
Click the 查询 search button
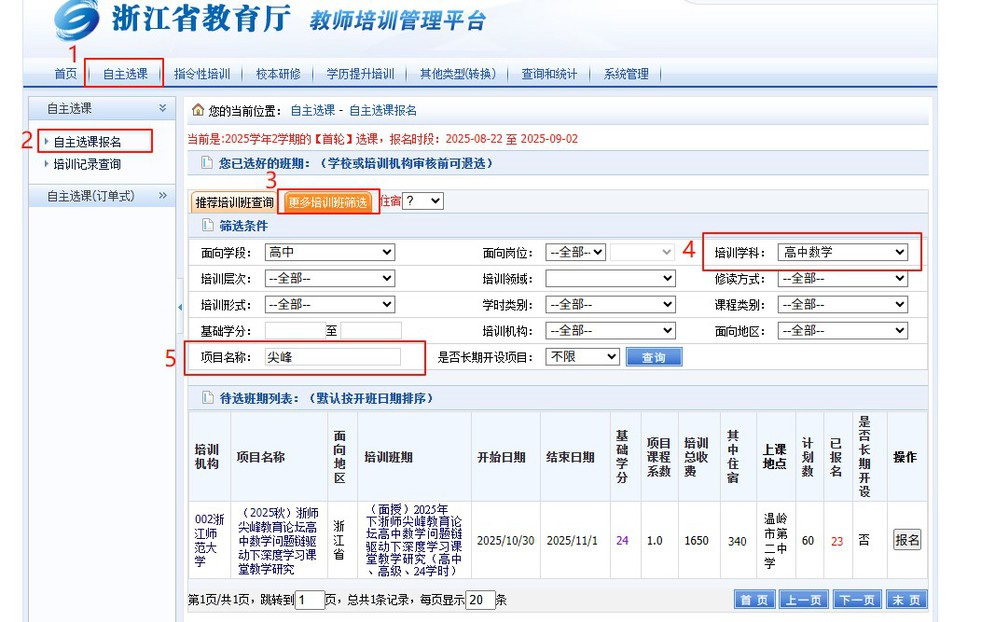pyautogui.click(x=654, y=357)
